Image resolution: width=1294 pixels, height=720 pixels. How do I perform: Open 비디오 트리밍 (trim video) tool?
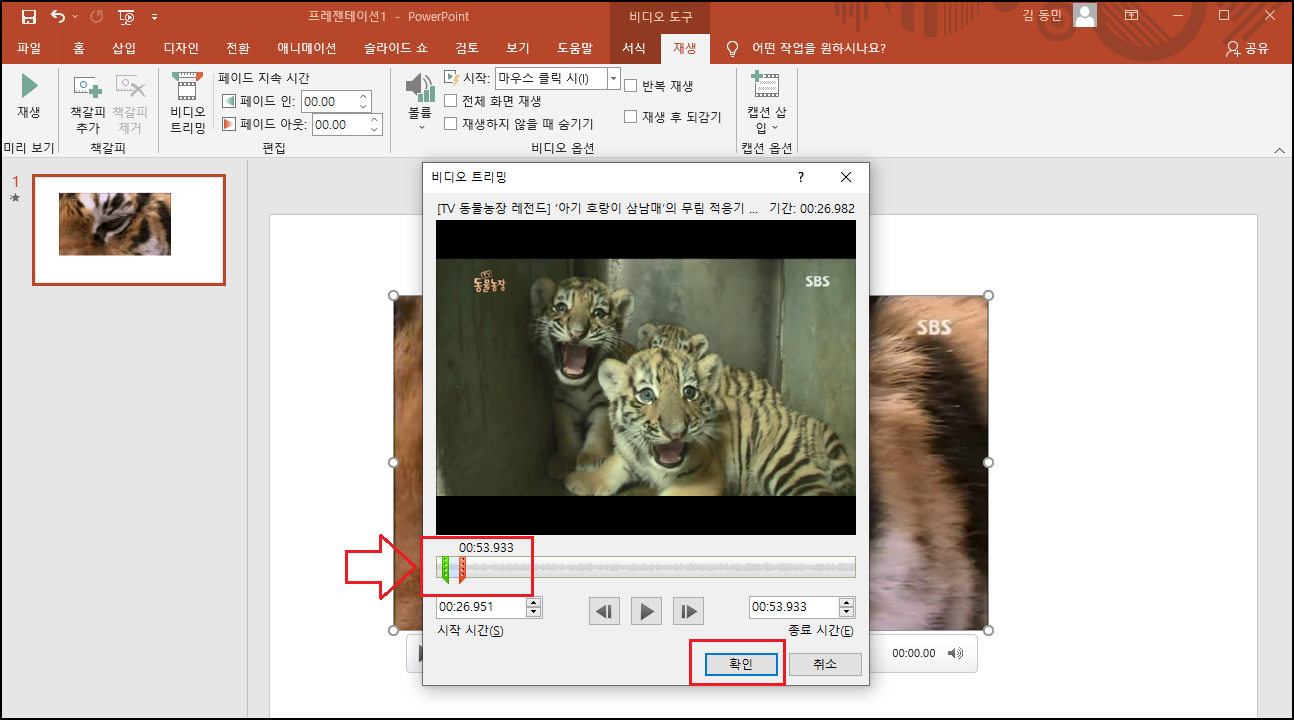click(x=187, y=103)
